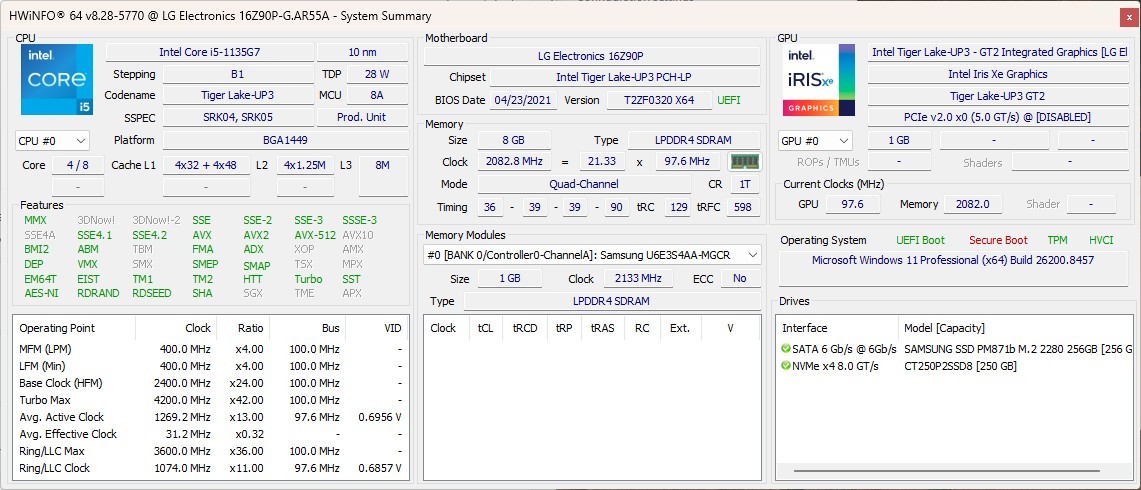The height and width of the screenshot is (490, 1141).
Task: Select the SAMSUNG SSD PM871b drive row
Action: tap(953, 349)
